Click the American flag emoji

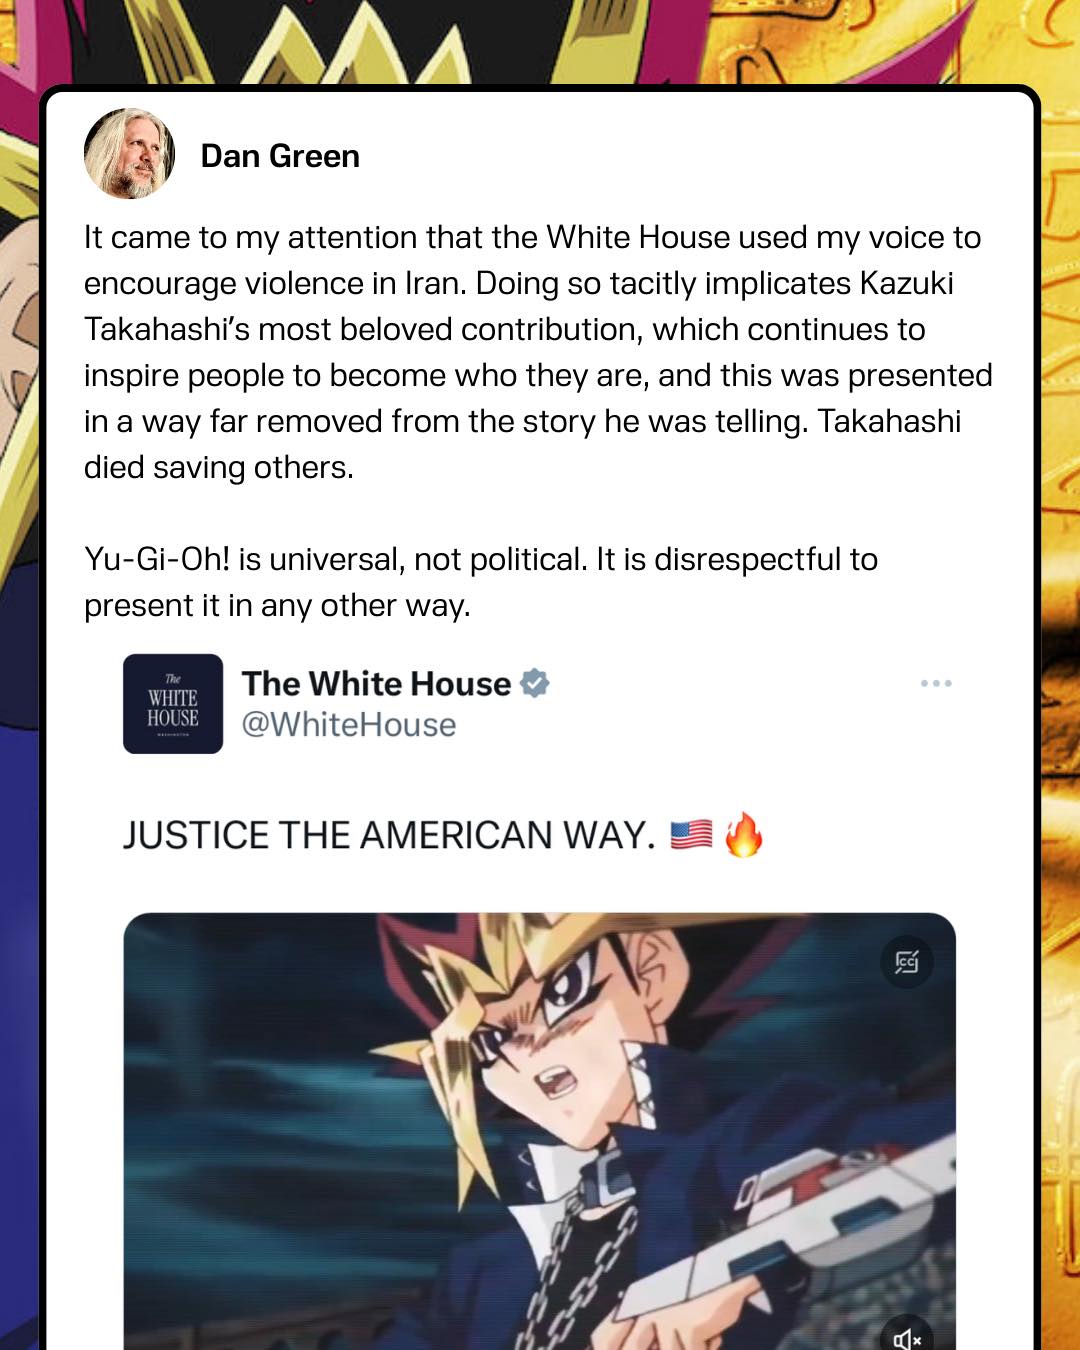click(x=691, y=834)
